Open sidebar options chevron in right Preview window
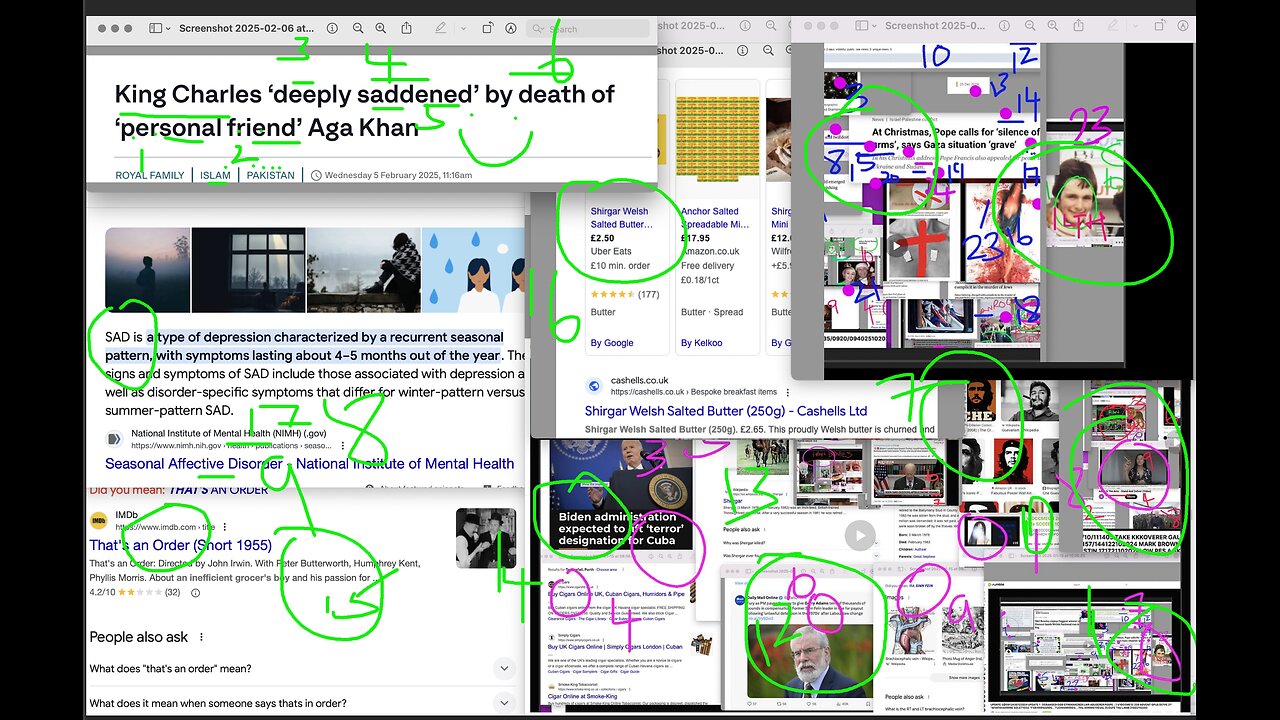The image size is (1280, 720). click(874, 26)
